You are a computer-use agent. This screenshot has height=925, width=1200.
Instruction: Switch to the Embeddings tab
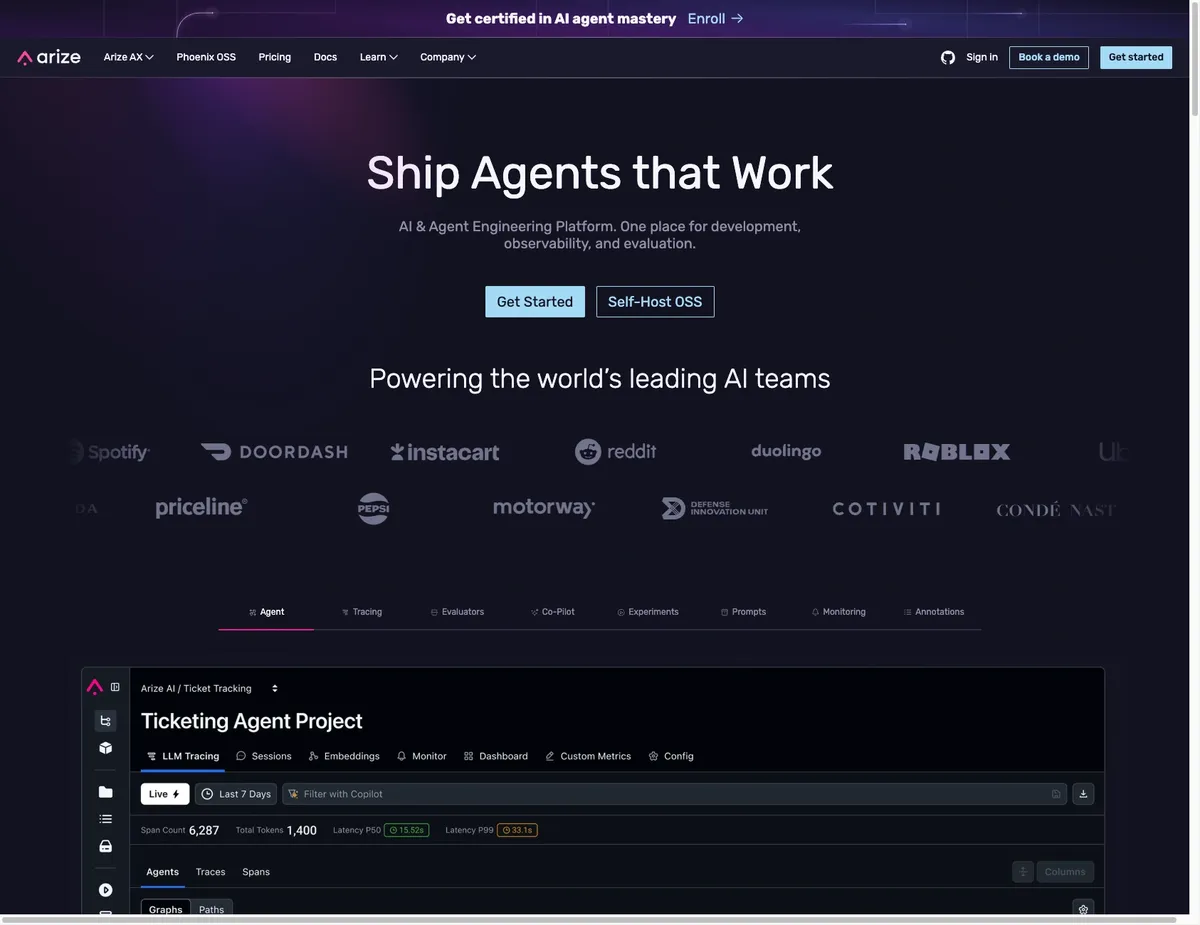[344, 756]
